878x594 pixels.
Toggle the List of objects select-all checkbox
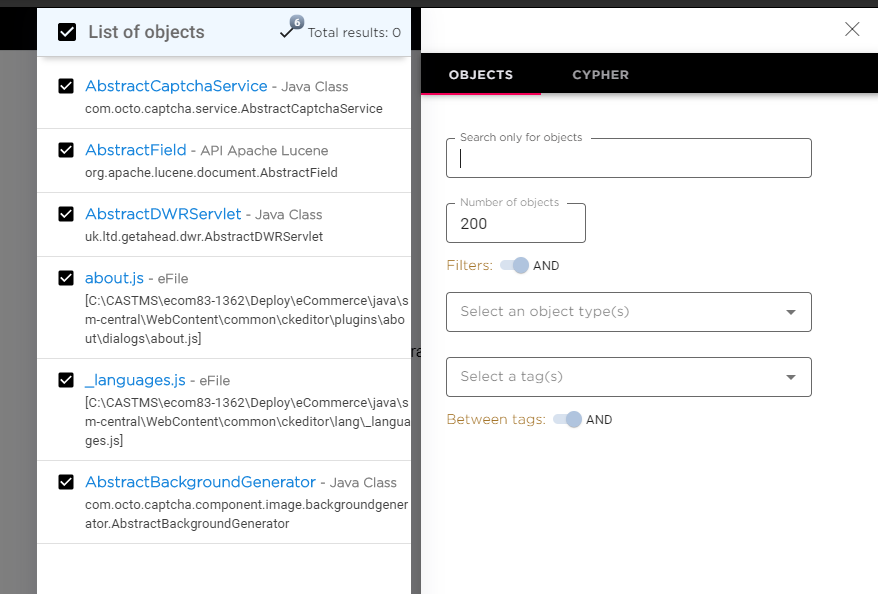click(67, 32)
